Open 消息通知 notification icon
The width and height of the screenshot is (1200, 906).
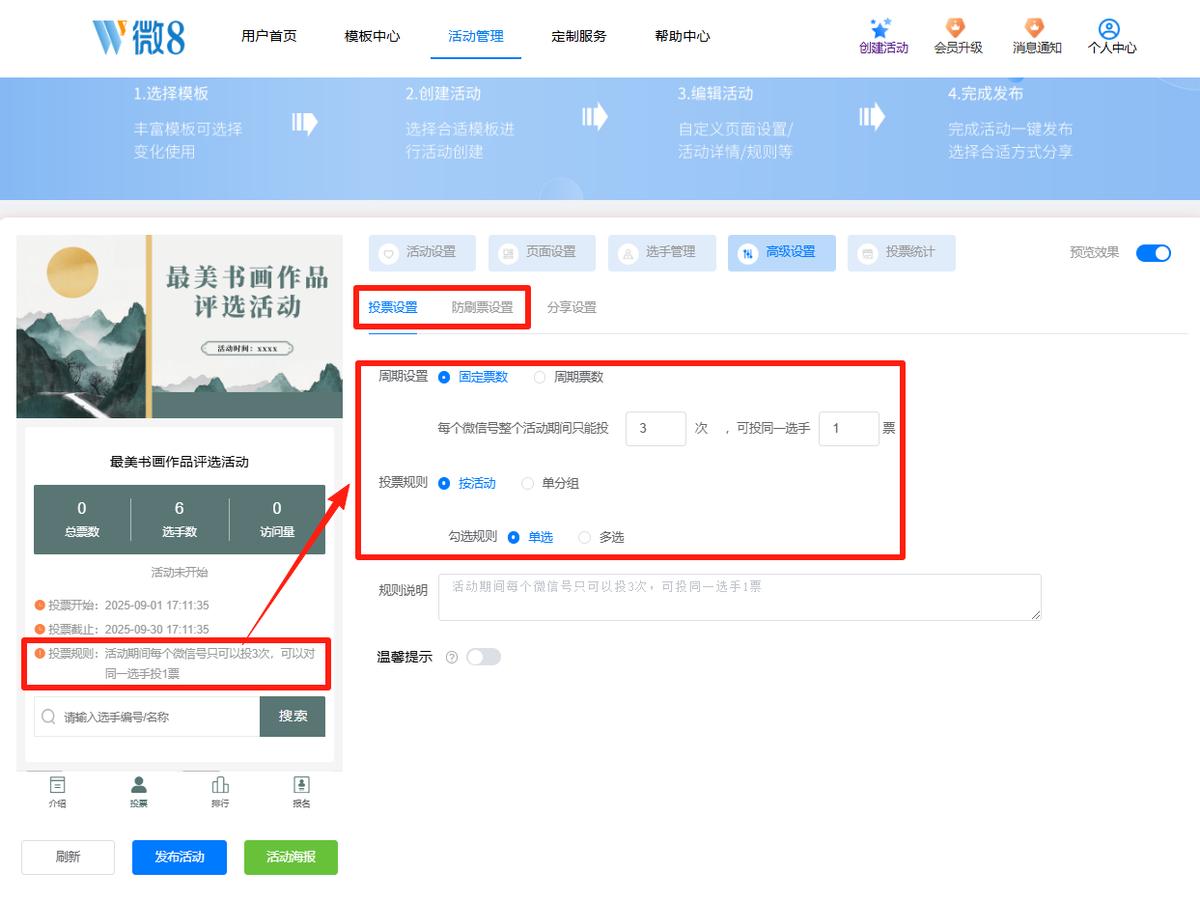(1034, 28)
